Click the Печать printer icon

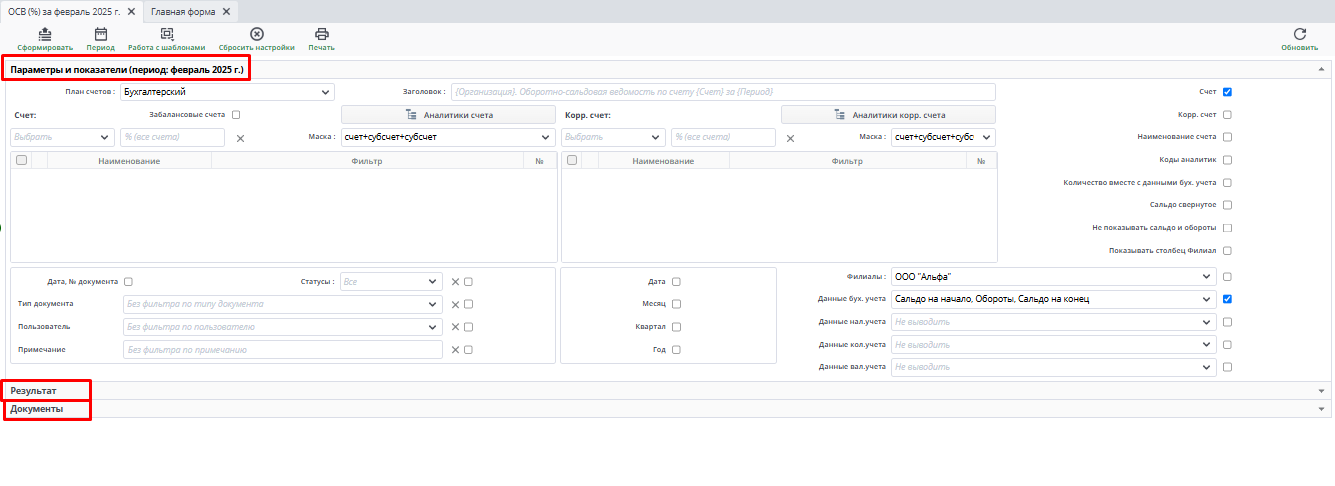[321, 34]
